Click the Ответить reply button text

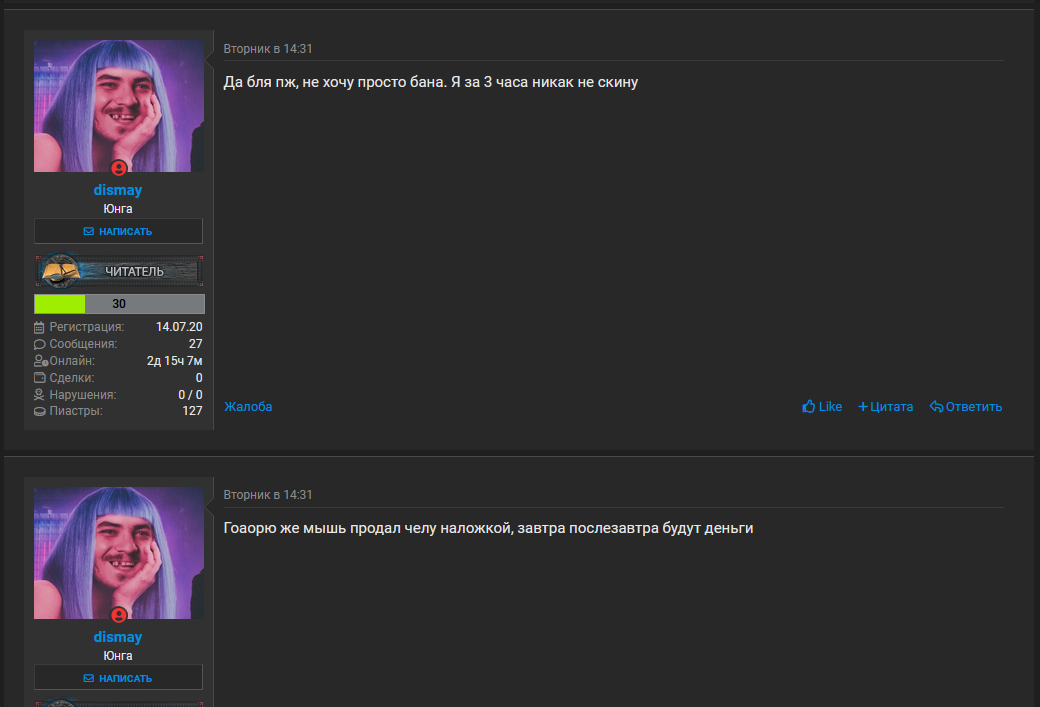974,407
